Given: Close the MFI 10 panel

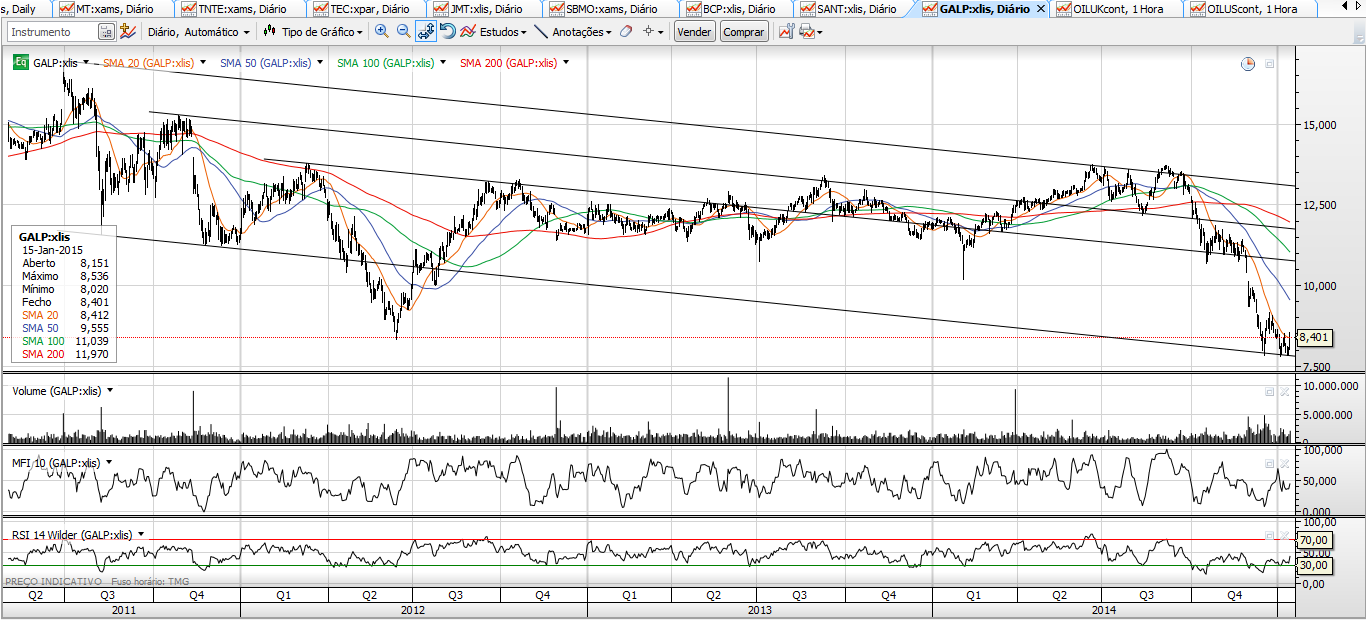Looking at the screenshot, I should pyautogui.click(x=1284, y=464).
